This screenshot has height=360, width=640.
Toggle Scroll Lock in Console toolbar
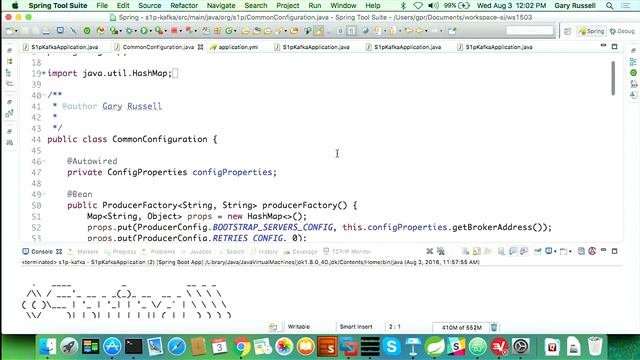477,251
